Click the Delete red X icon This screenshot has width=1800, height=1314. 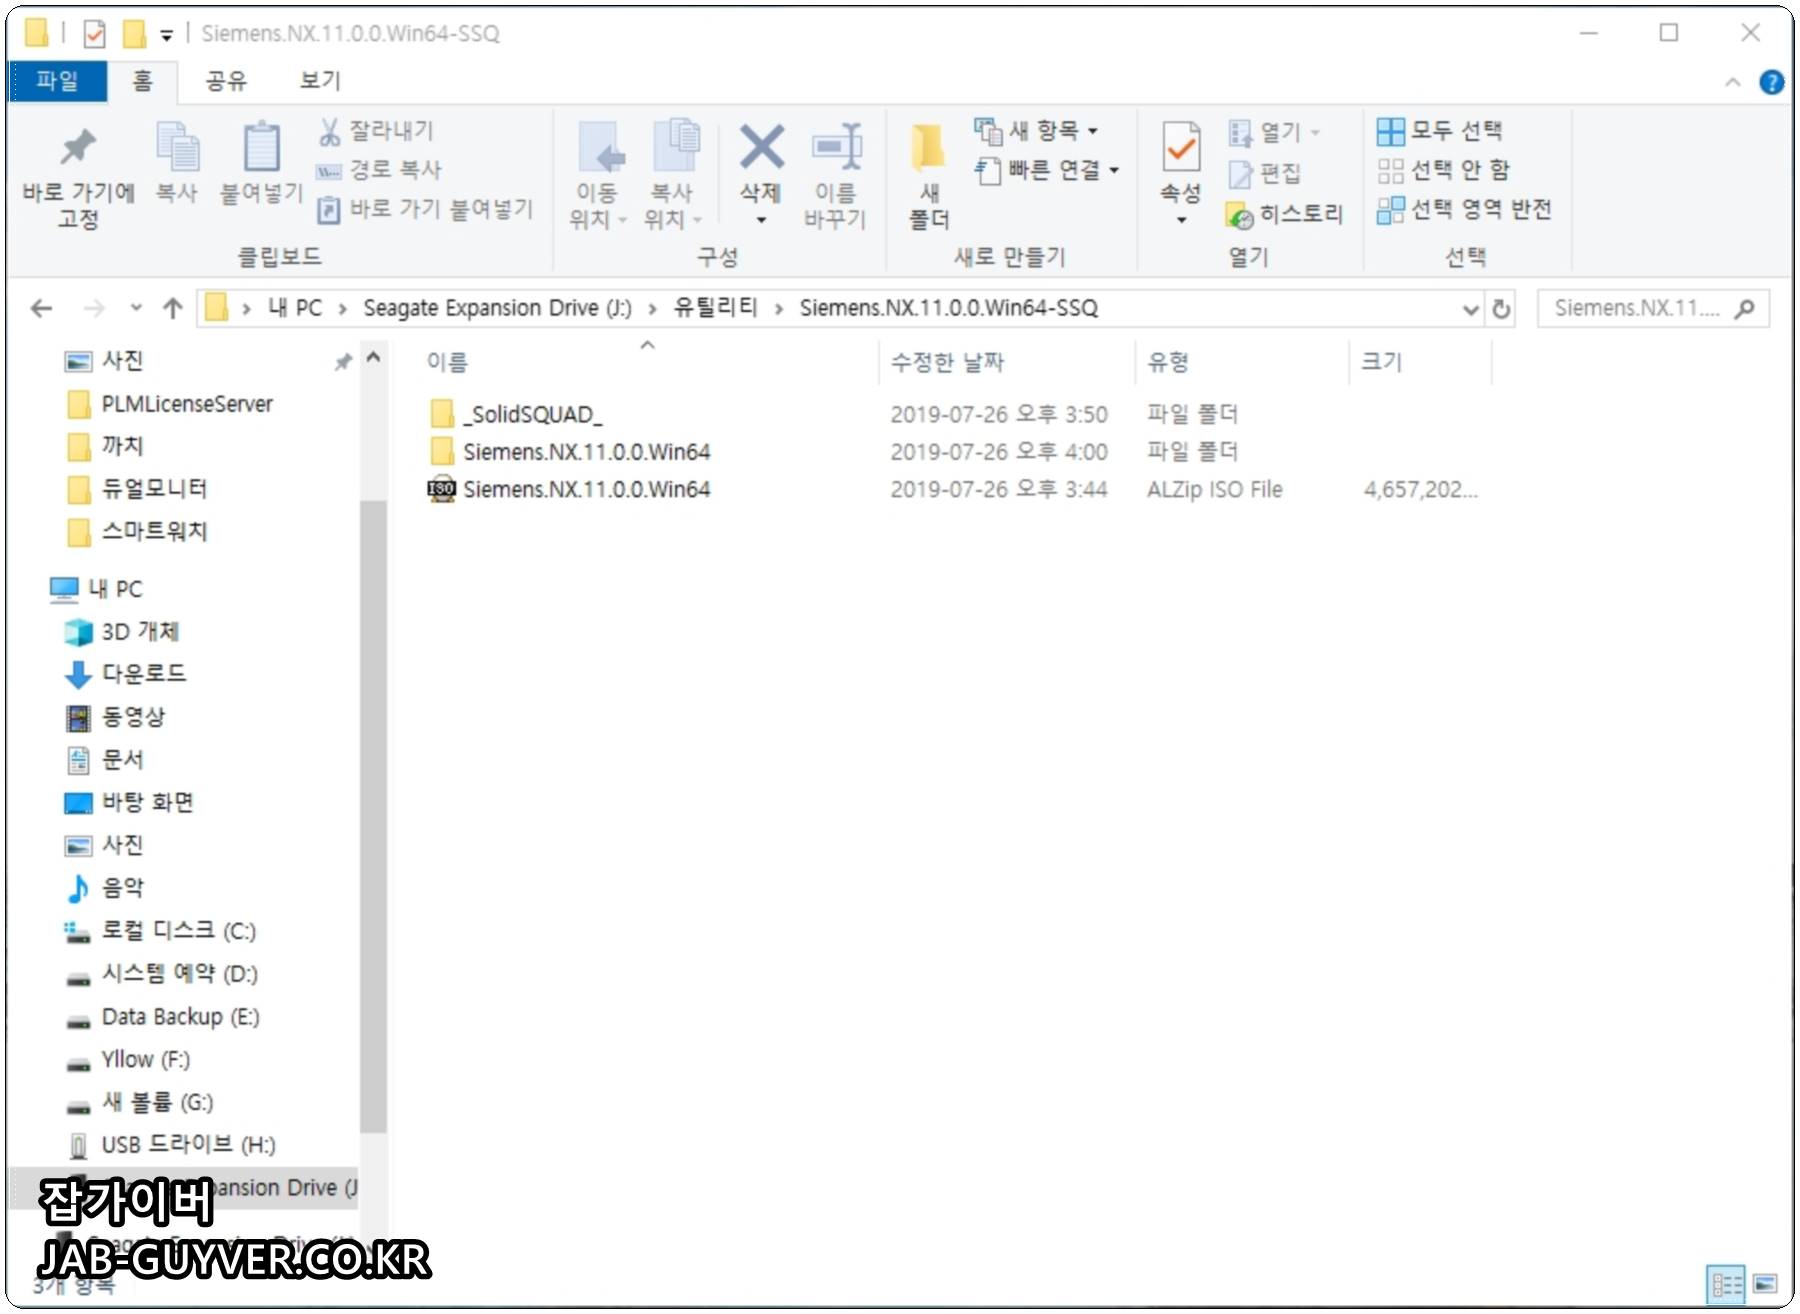point(761,146)
